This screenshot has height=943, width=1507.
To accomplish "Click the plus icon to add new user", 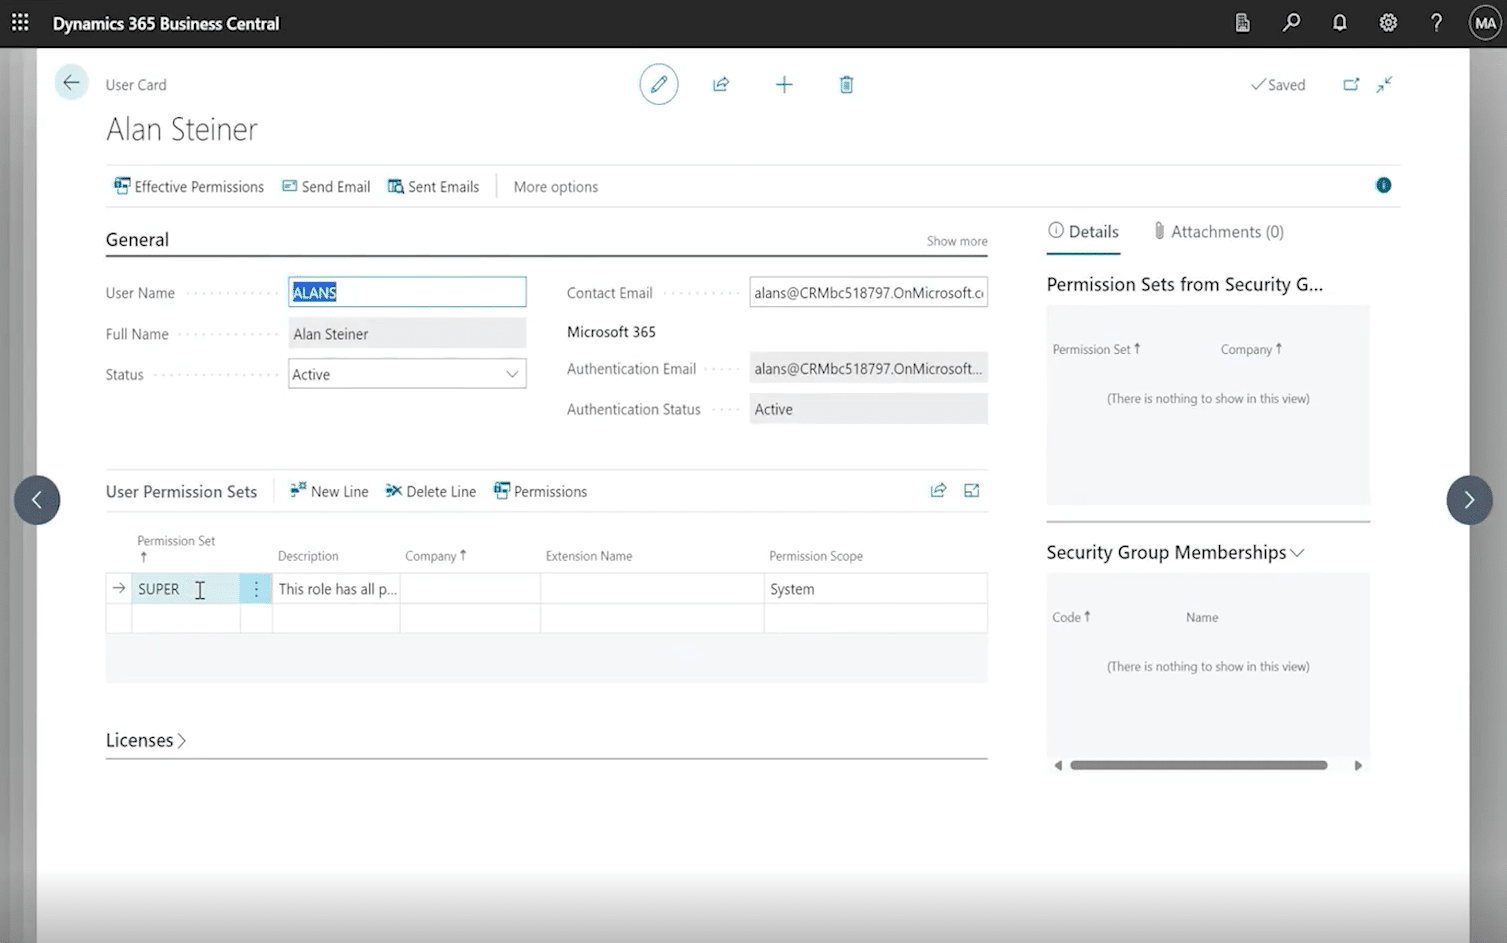I will click(x=784, y=85).
